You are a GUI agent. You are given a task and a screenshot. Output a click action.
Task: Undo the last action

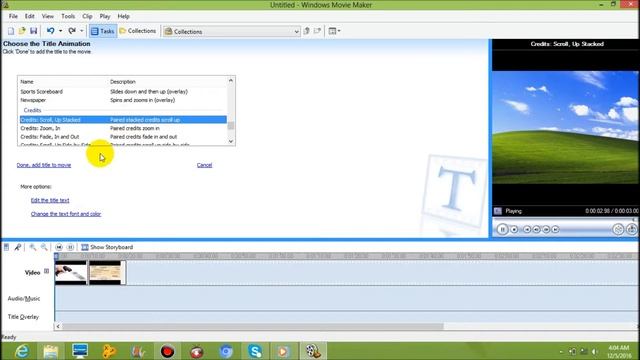tap(51, 31)
